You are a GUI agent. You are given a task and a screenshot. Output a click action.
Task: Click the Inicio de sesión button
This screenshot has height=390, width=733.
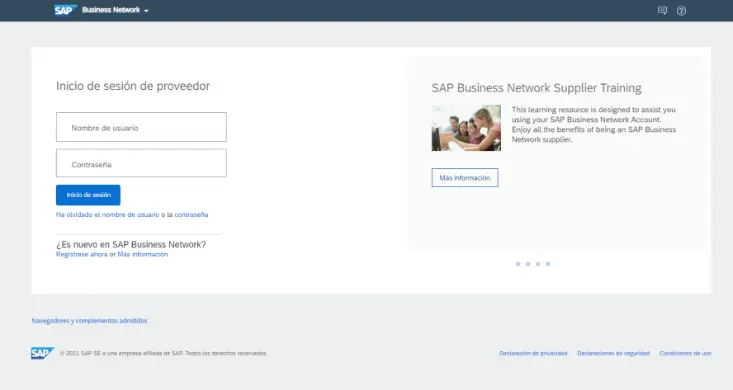[x=88, y=195]
